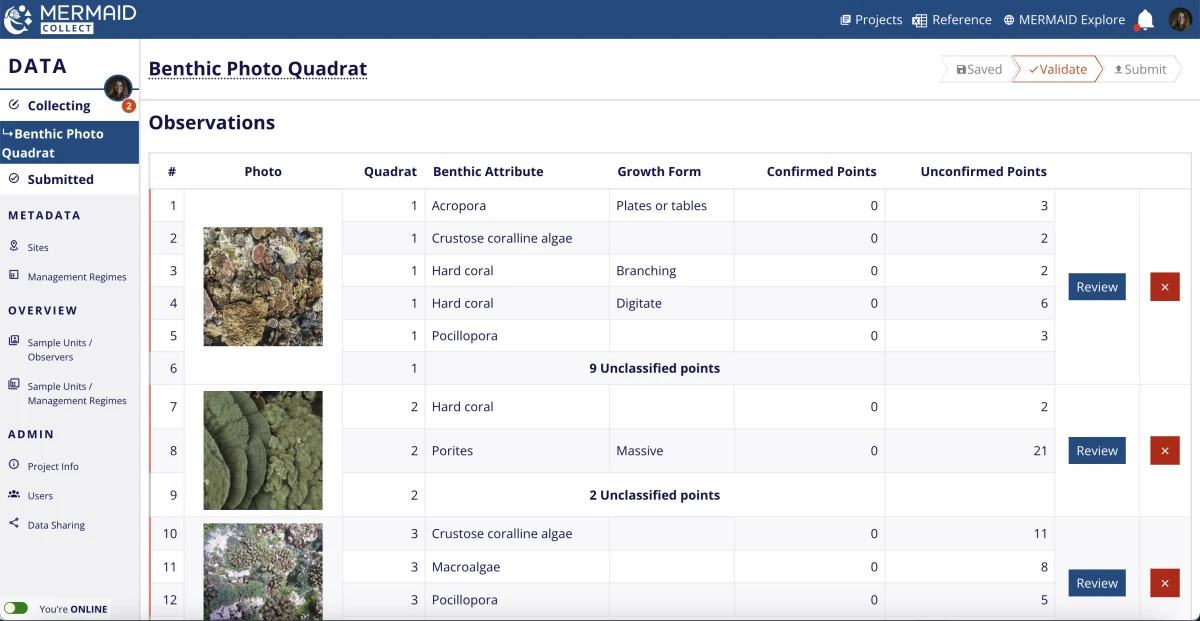The width and height of the screenshot is (1200, 621).
Task: Click the 9 Unclassified points row
Action: [x=654, y=368]
